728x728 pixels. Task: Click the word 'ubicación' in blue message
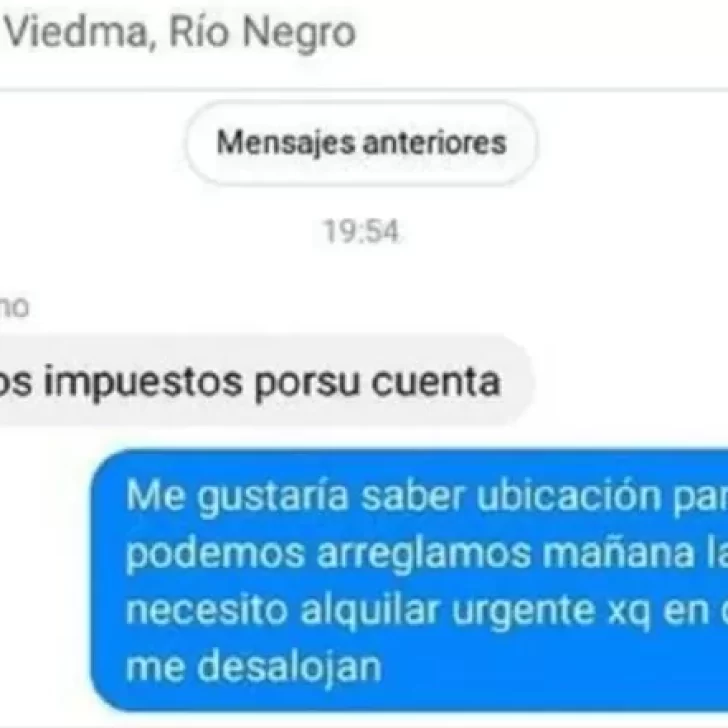[569, 496]
